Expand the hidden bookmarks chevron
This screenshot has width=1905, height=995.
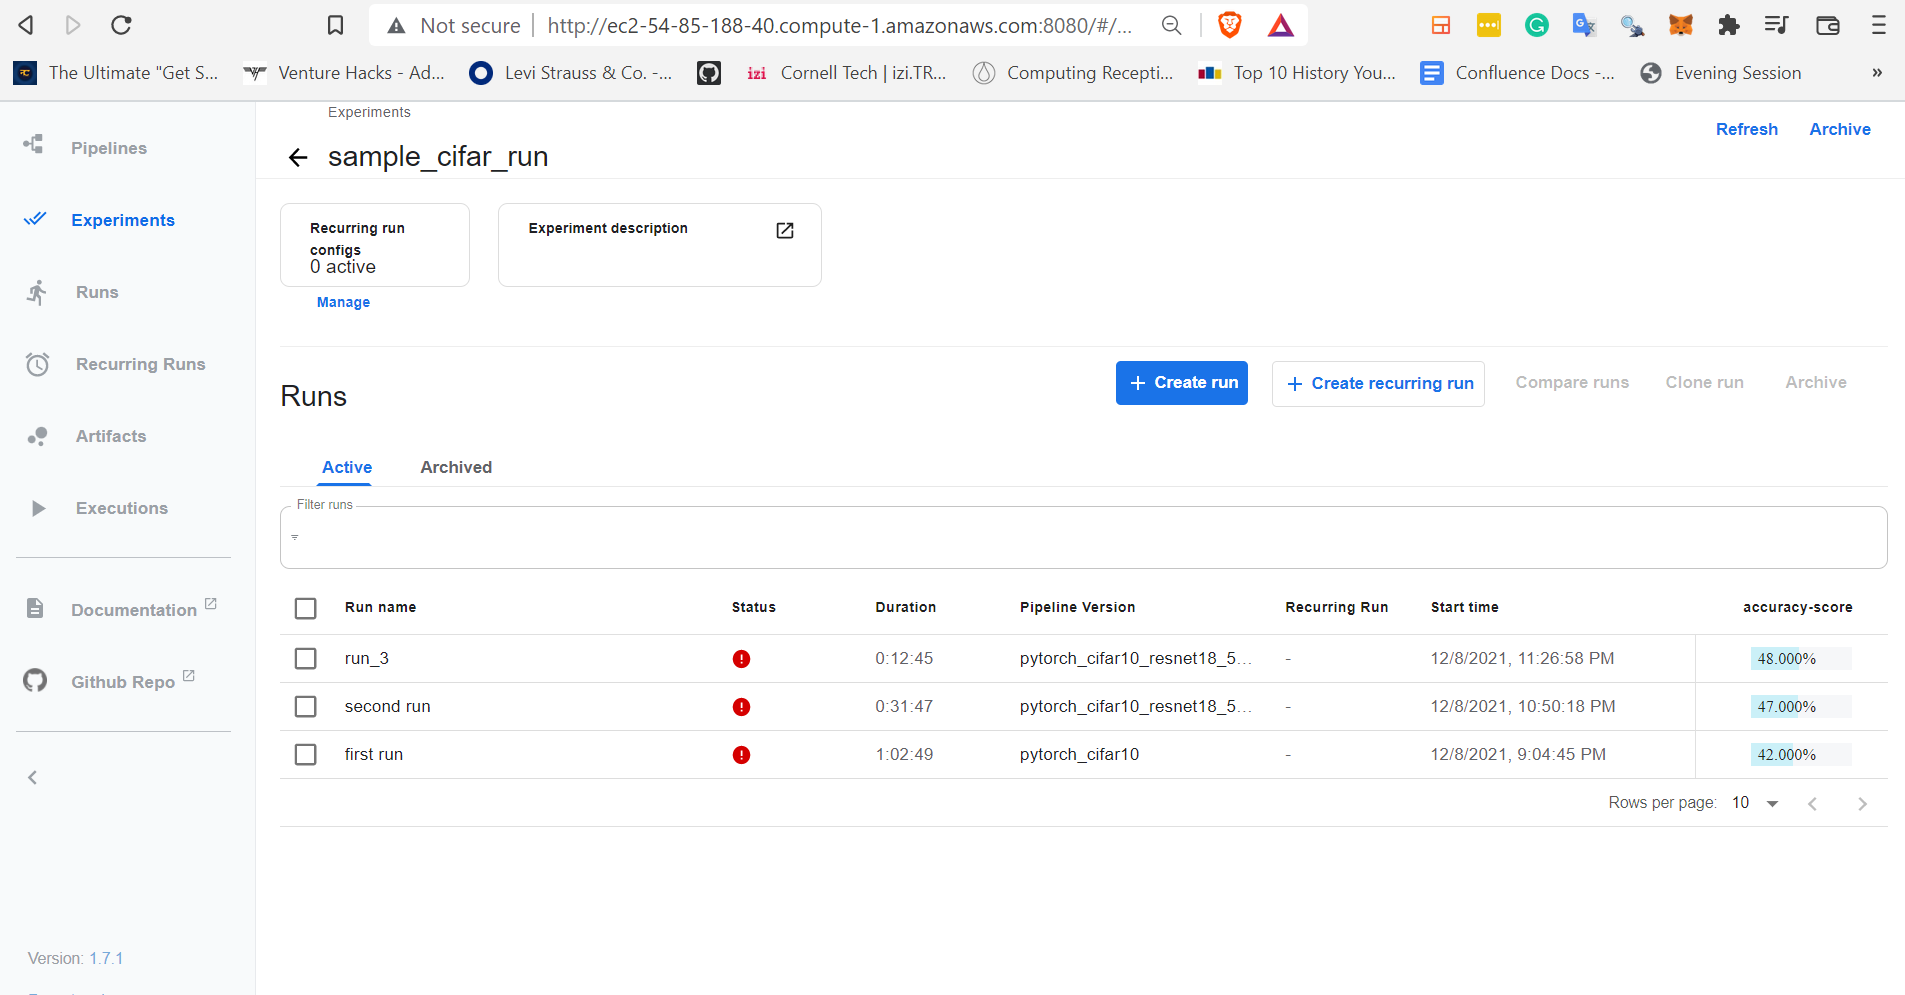pos(1878,72)
